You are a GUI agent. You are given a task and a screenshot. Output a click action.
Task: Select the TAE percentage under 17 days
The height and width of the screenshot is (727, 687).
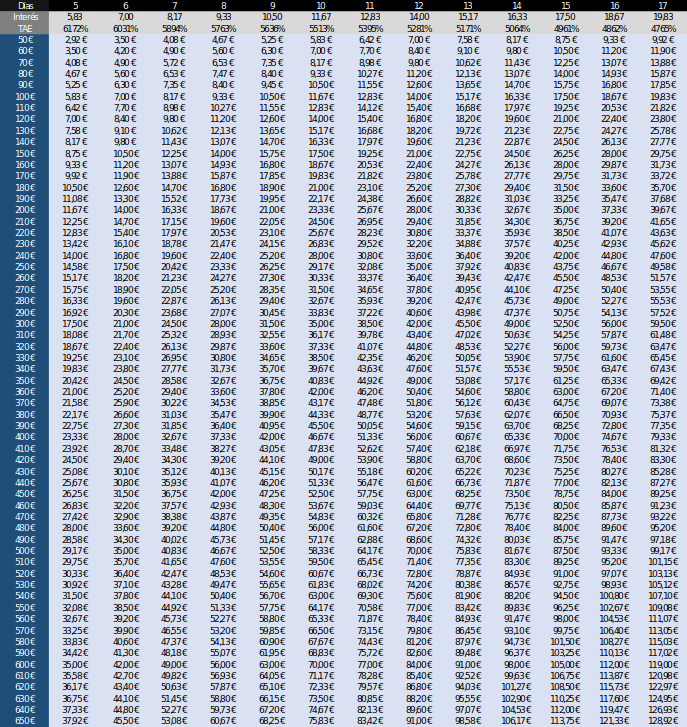coord(662,28)
